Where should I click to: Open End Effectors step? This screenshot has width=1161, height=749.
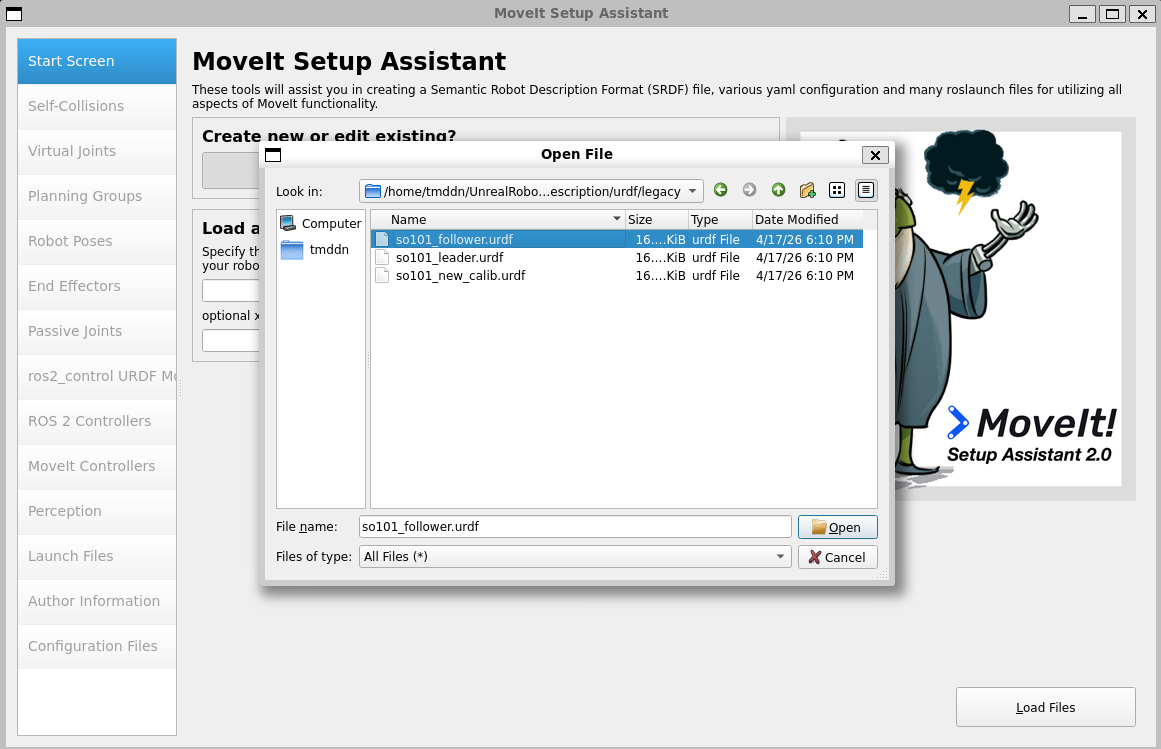[97, 286]
